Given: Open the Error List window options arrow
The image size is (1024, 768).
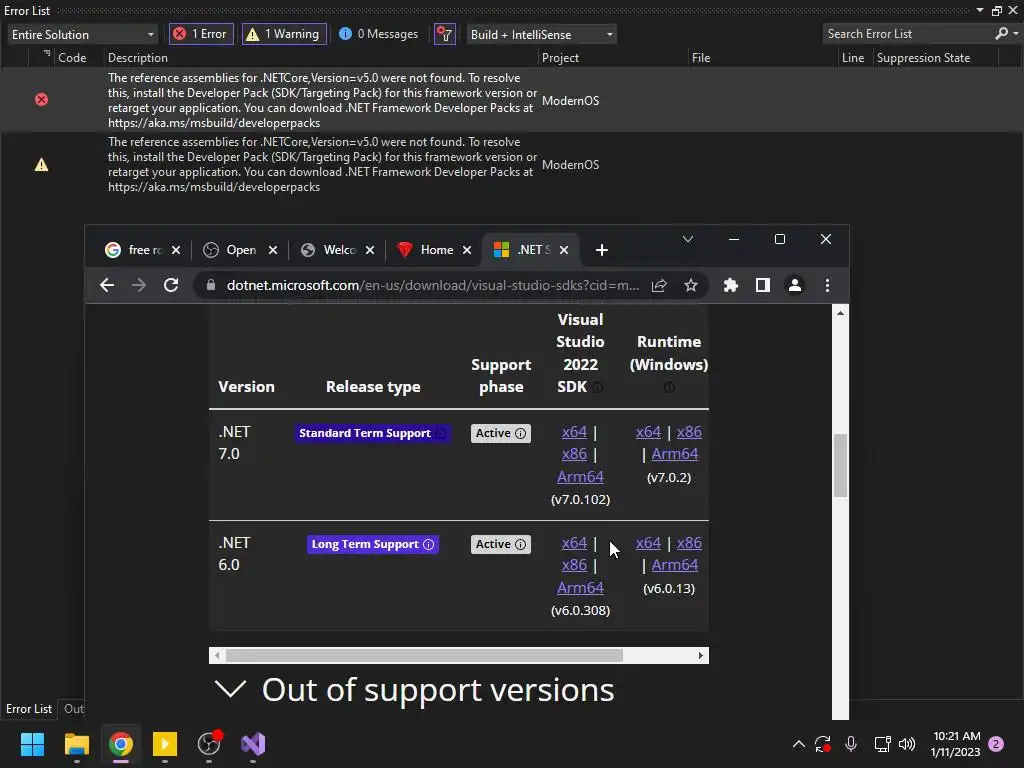Looking at the screenshot, I should pos(980,10).
